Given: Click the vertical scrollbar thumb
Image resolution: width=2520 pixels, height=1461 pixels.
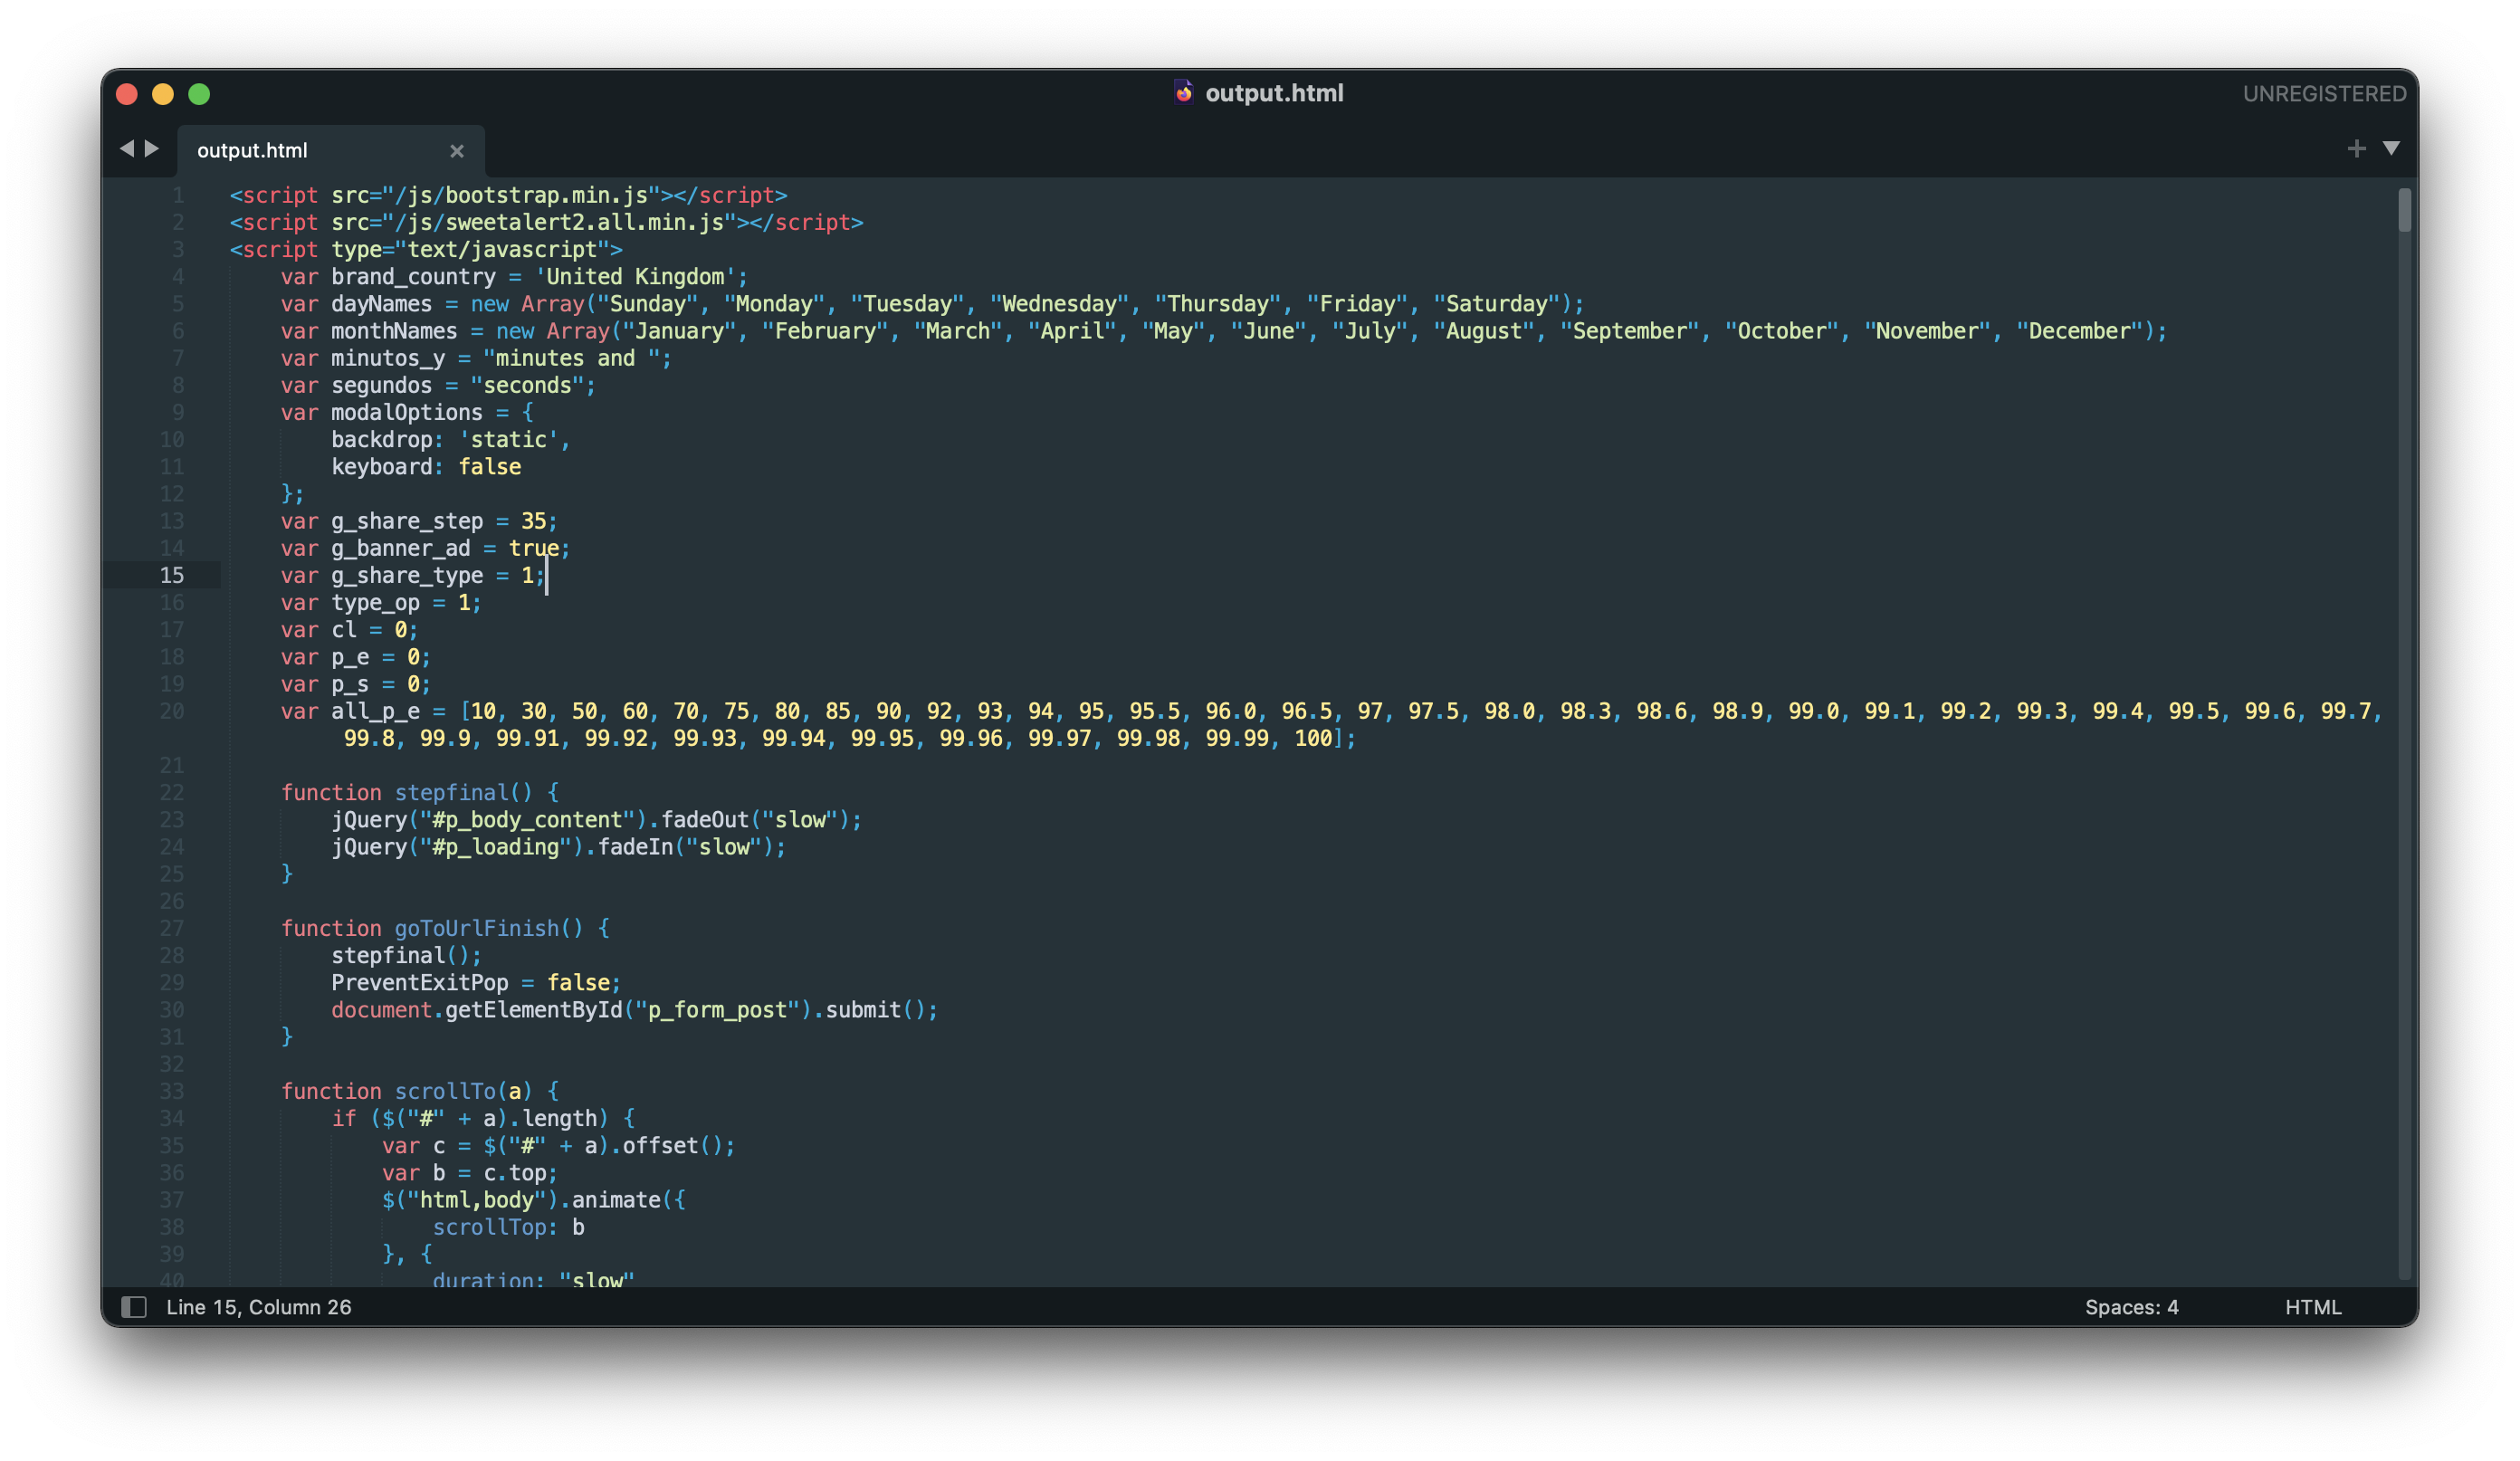Looking at the screenshot, I should (2403, 210).
